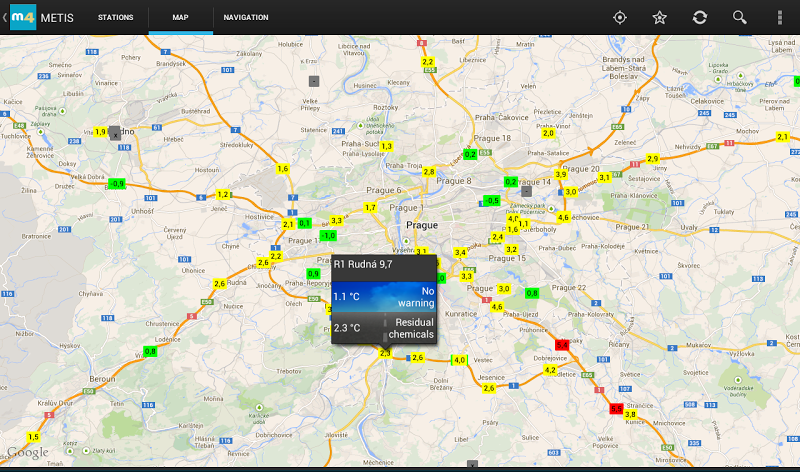Screen dimensions: 800x472
Task: Tap the yellow 2,4 station marker
Action: coord(497,237)
